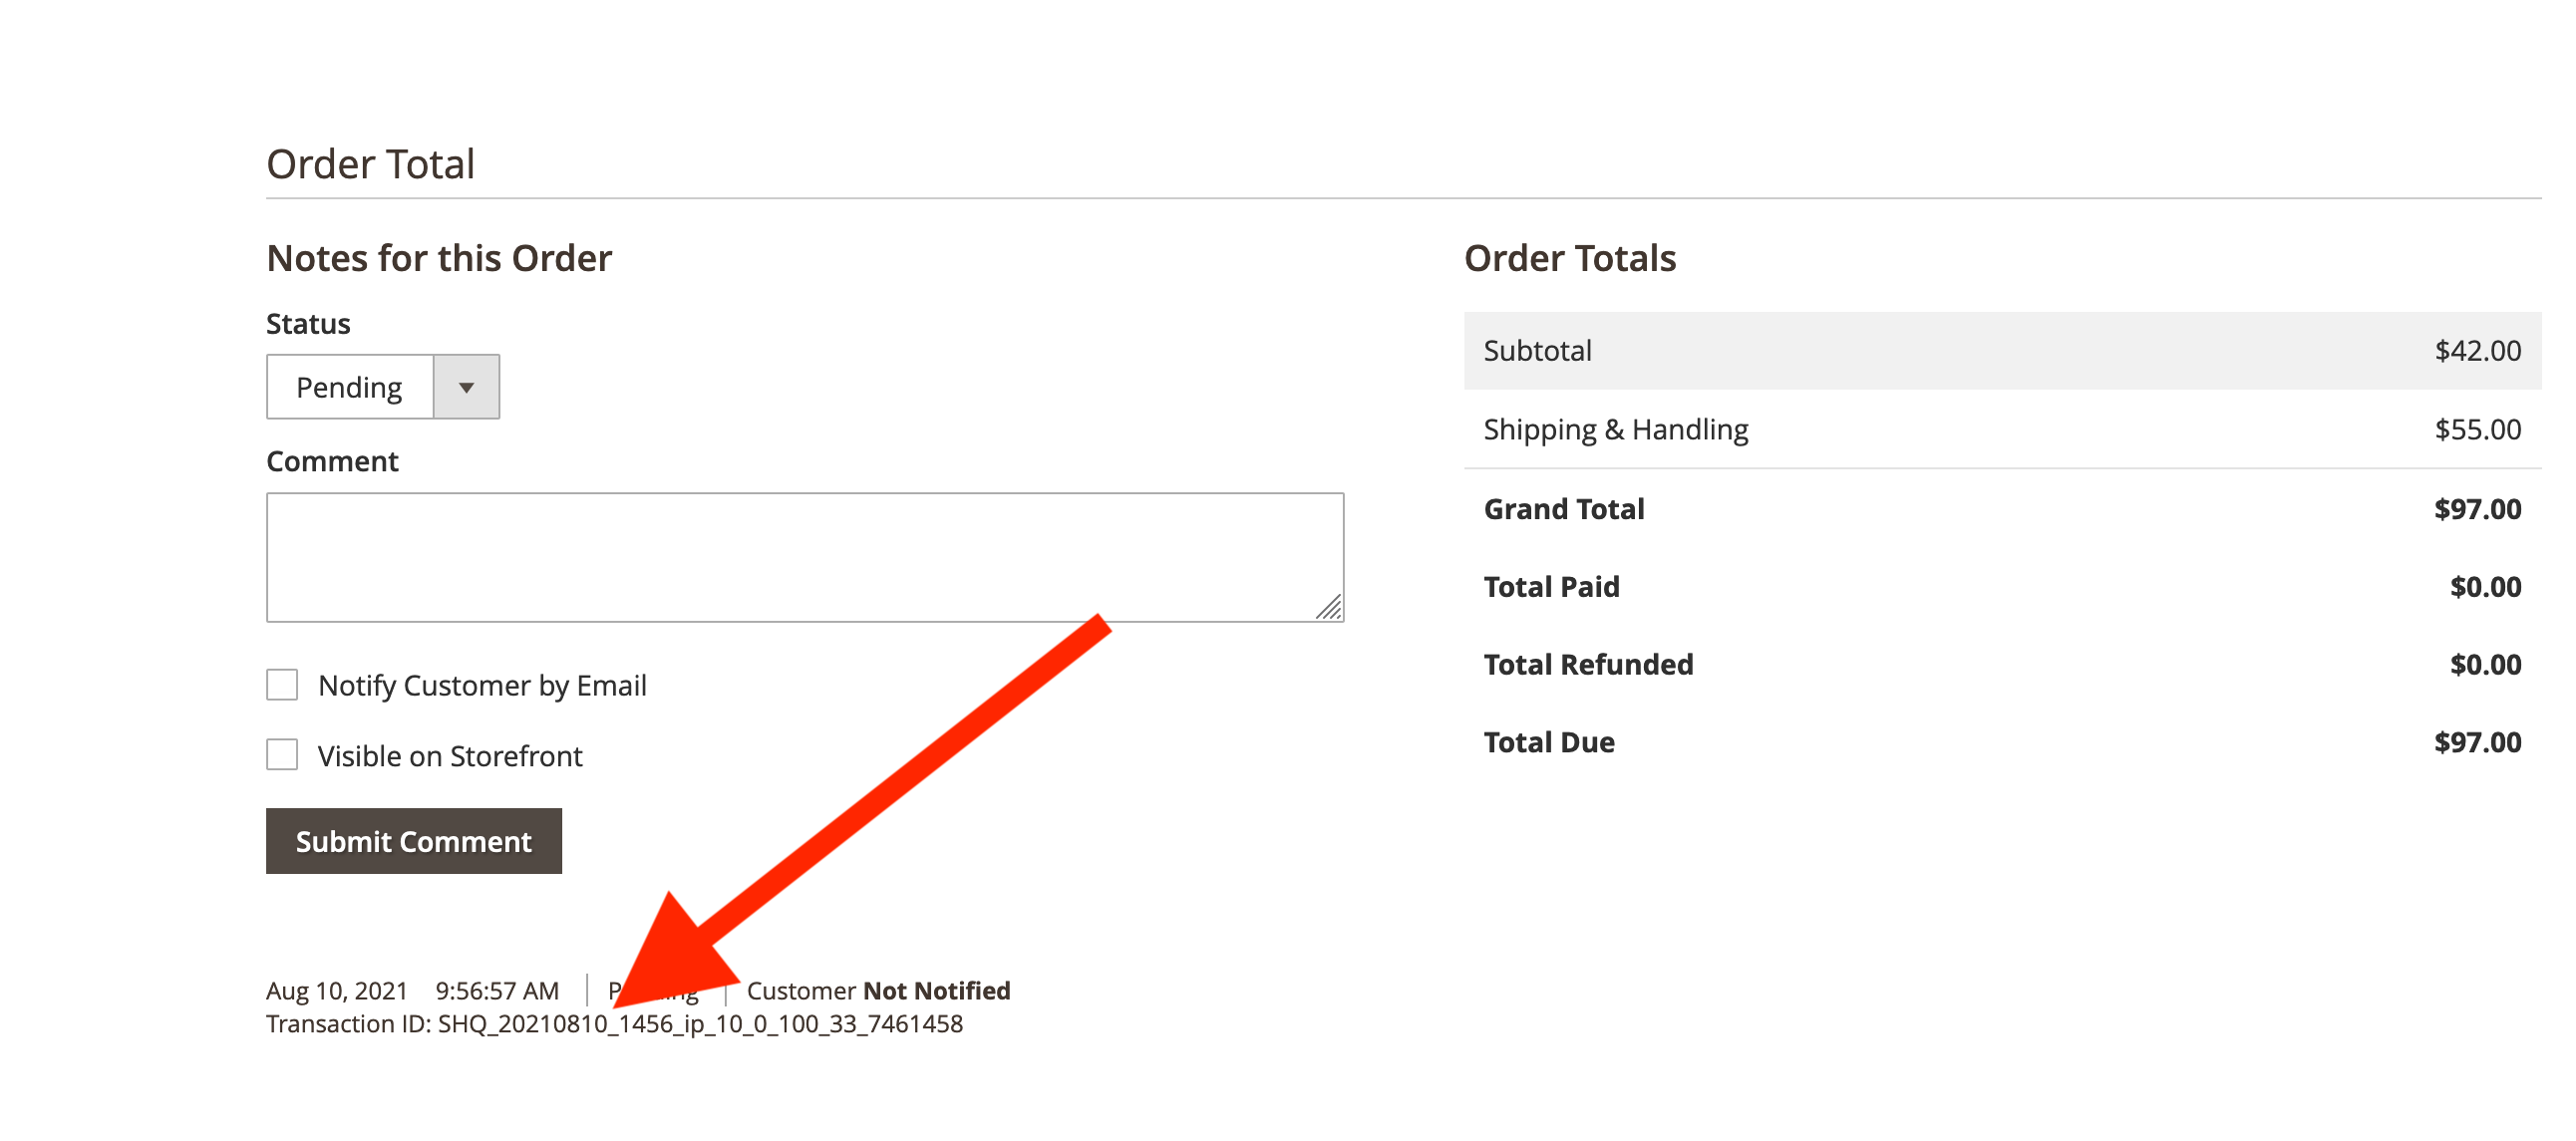Image resolution: width=2576 pixels, height=1141 pixels.
Task: Click the comment box resize handle
Action: tap(1329, 607)
